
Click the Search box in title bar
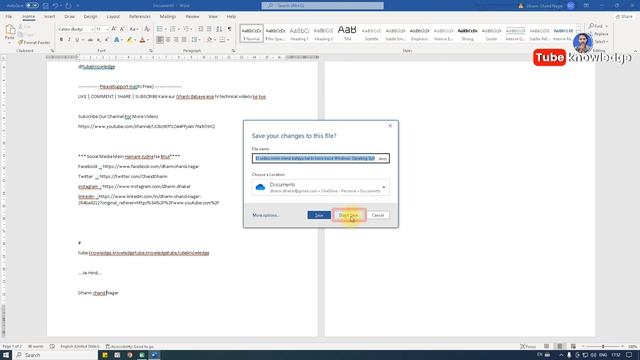coord(322,6)
